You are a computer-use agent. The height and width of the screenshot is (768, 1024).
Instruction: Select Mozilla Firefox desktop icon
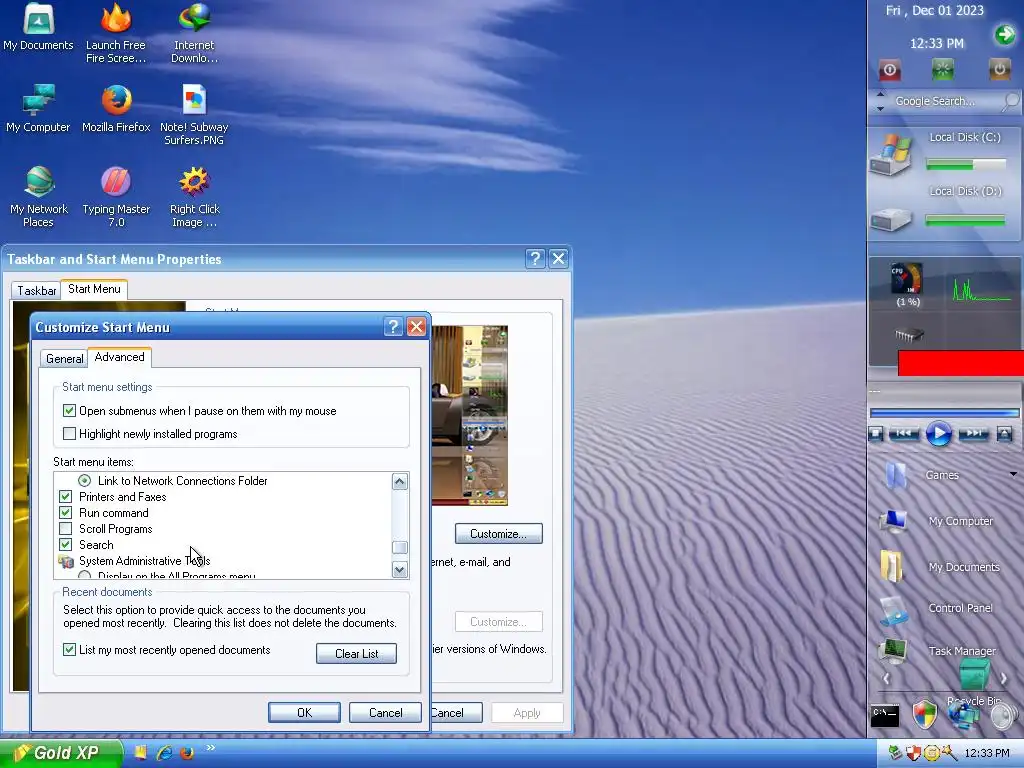(116, 108)
